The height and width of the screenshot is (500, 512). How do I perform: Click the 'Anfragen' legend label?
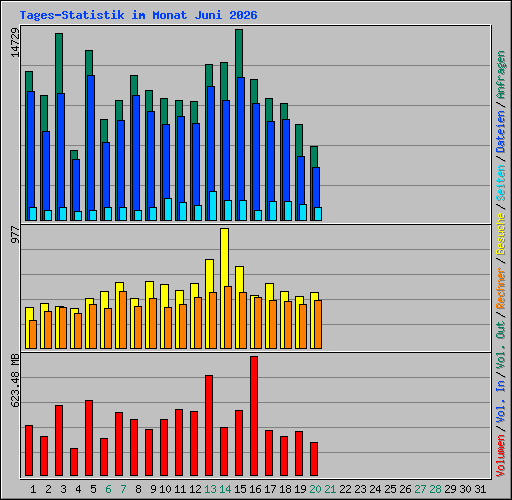point(500,75)
